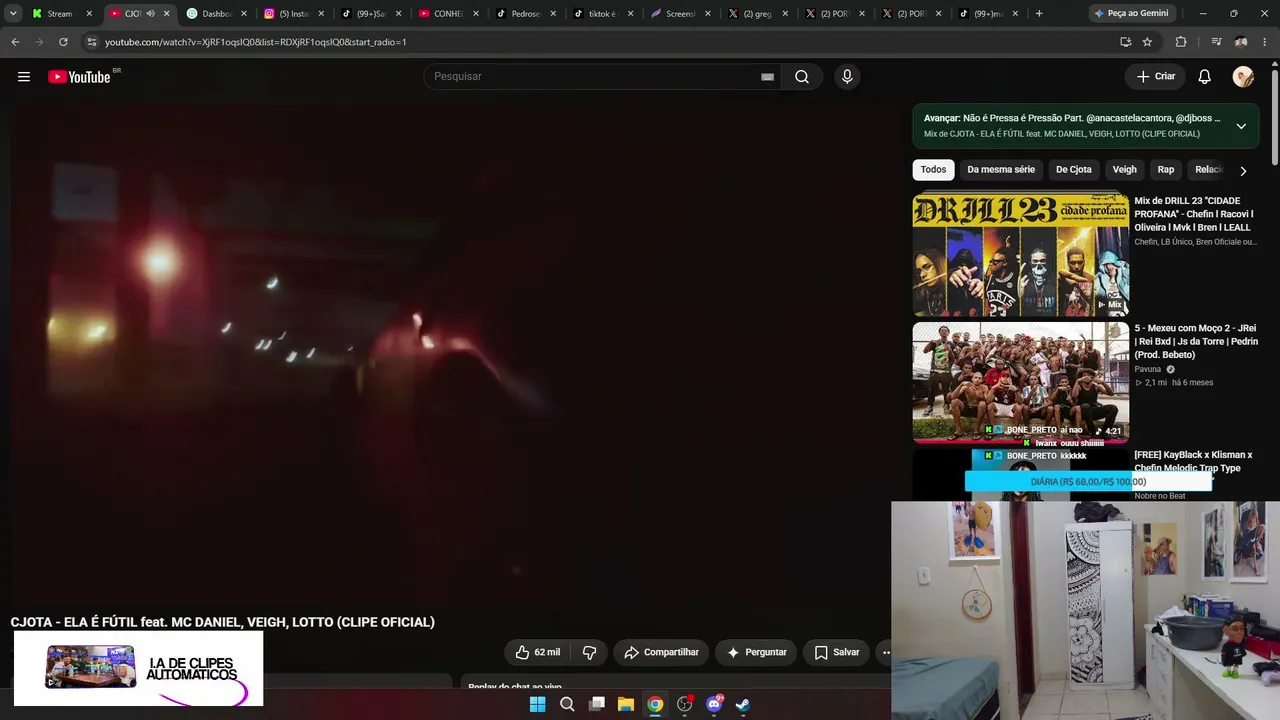Open a new browser tab
This screenshot has height=720, width=1280.
(1039, 14)
